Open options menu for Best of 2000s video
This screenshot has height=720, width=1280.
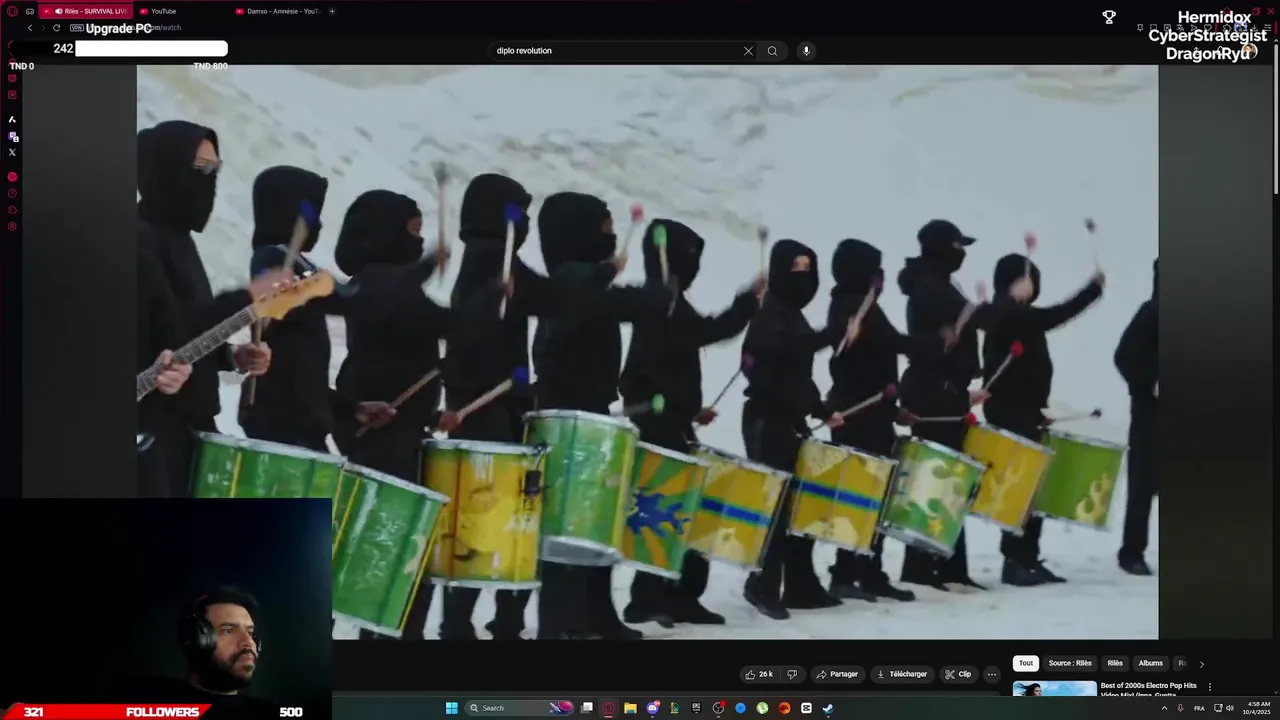pyautogui.click(x=1210, y=687)
